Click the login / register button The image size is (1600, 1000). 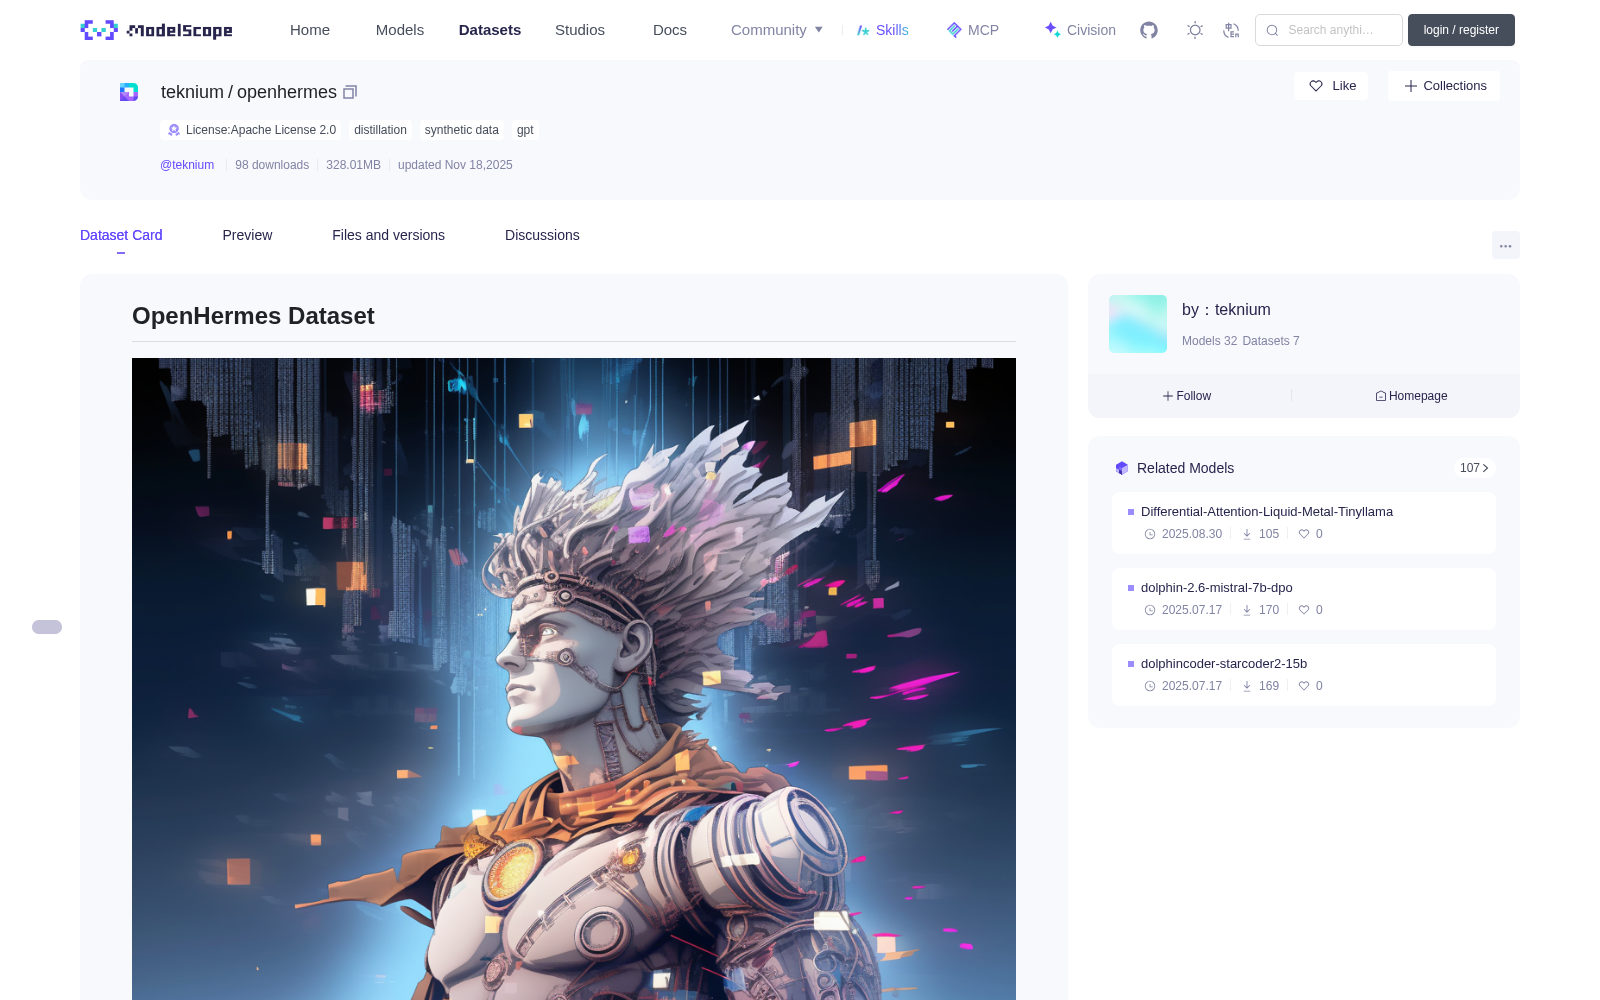pos(1461,30)
